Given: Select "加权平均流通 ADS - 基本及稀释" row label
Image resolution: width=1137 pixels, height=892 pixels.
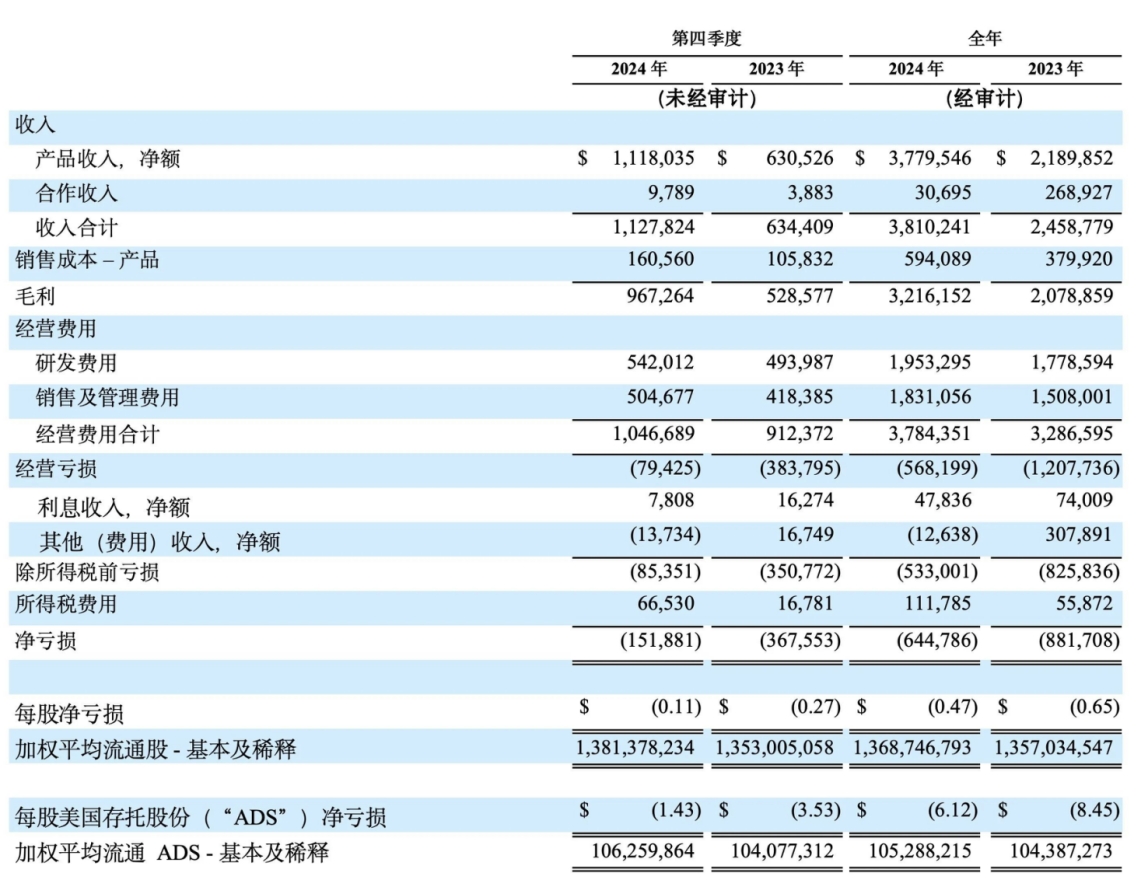Looking at the screenshot, I should coord(172,853).
